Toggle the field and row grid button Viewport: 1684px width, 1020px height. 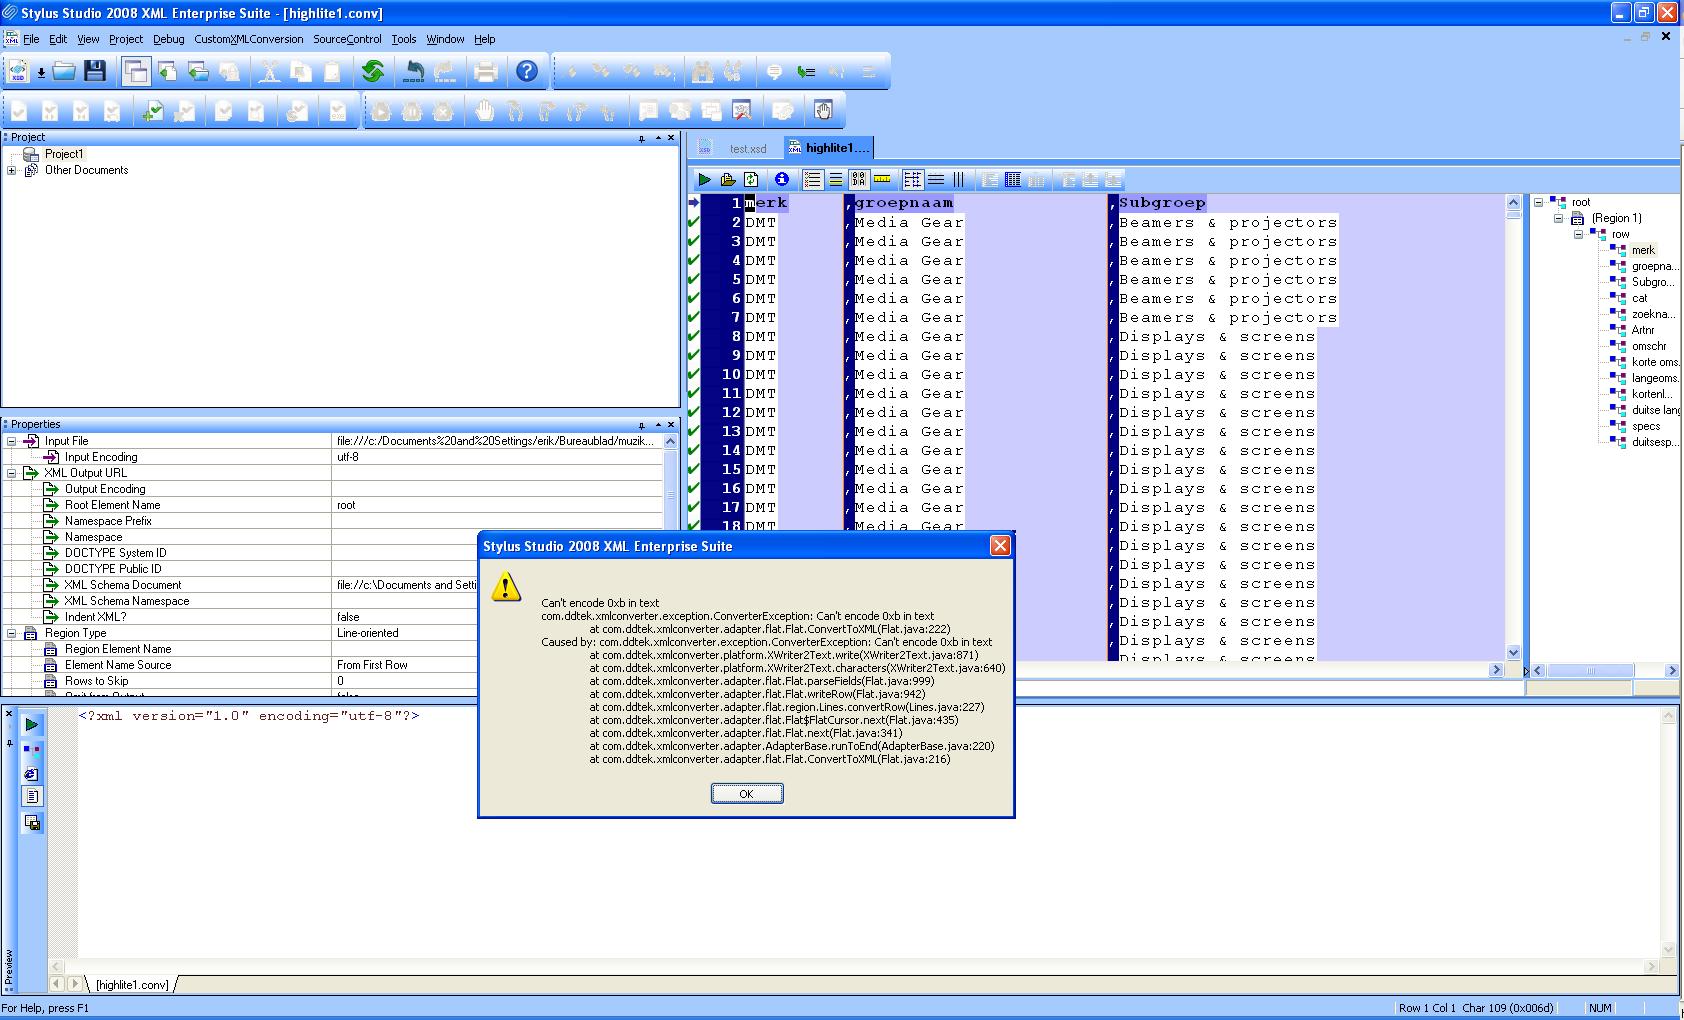(x=913, y=180)
